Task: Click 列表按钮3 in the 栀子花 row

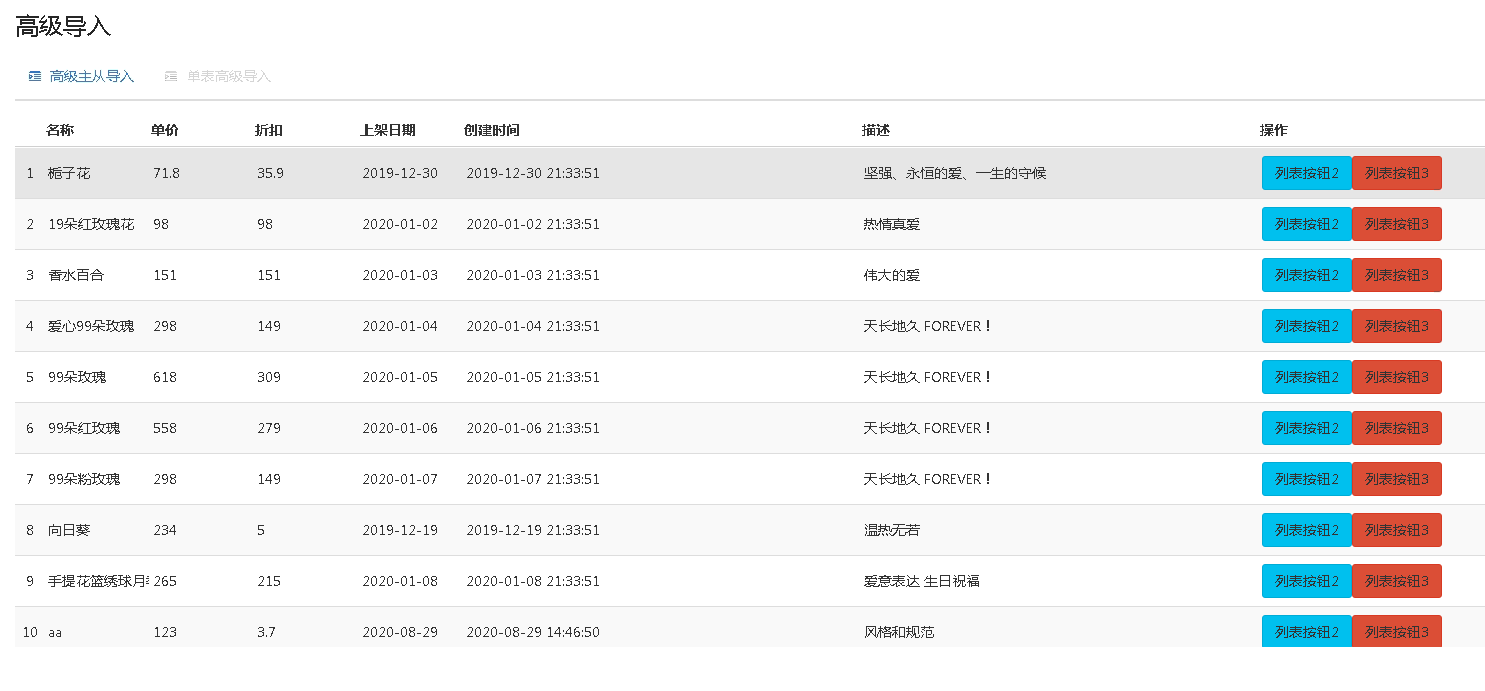Action: point(1396,173)
